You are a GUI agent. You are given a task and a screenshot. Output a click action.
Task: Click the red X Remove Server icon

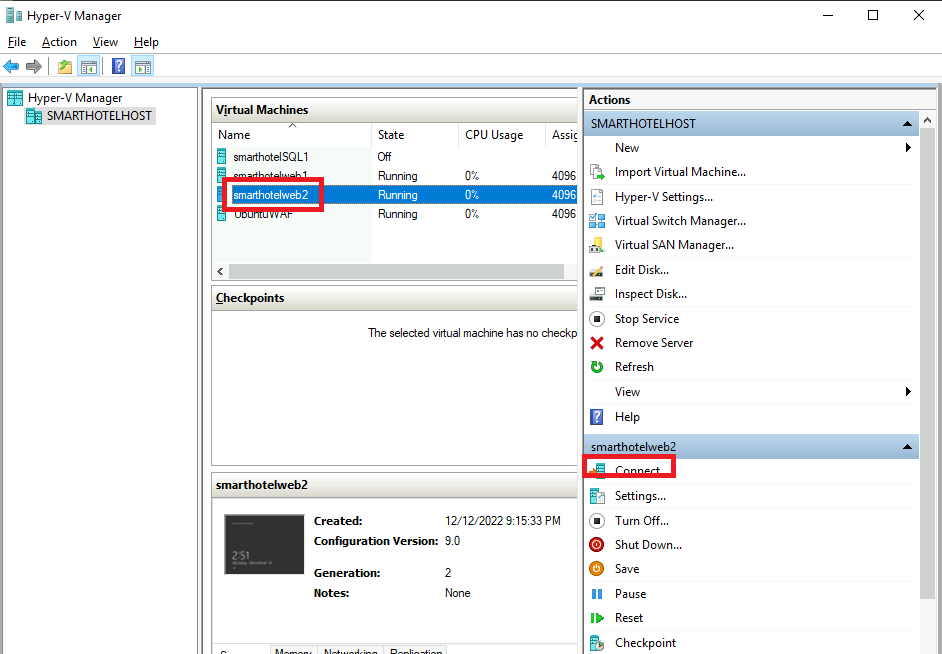tap(597, 343)
